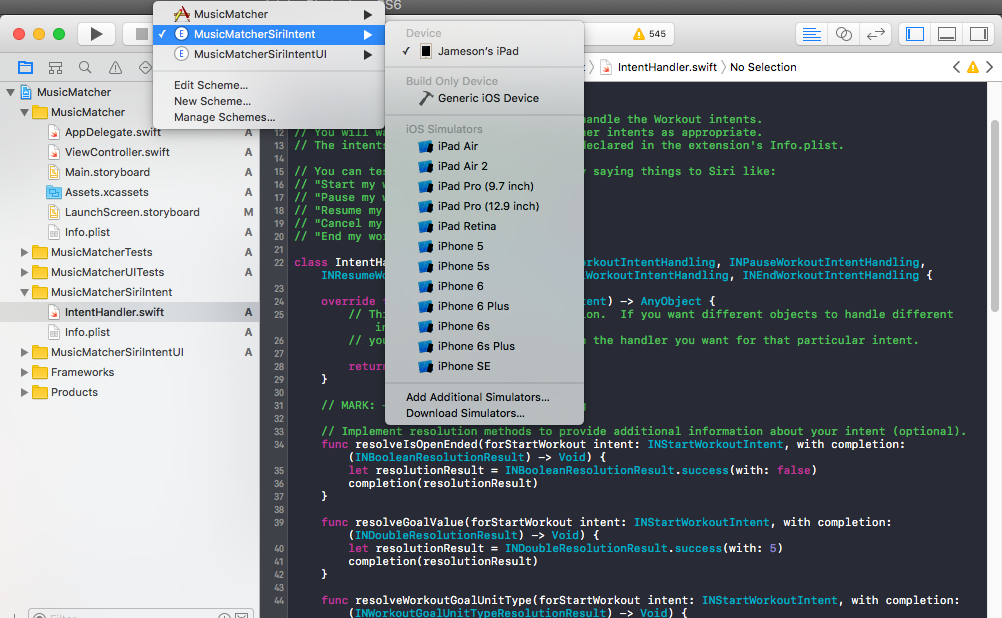1002x618 pixels.
Task: Choose the MusicMatcherSiriIntentUI scheme
Action: [260, 54]
